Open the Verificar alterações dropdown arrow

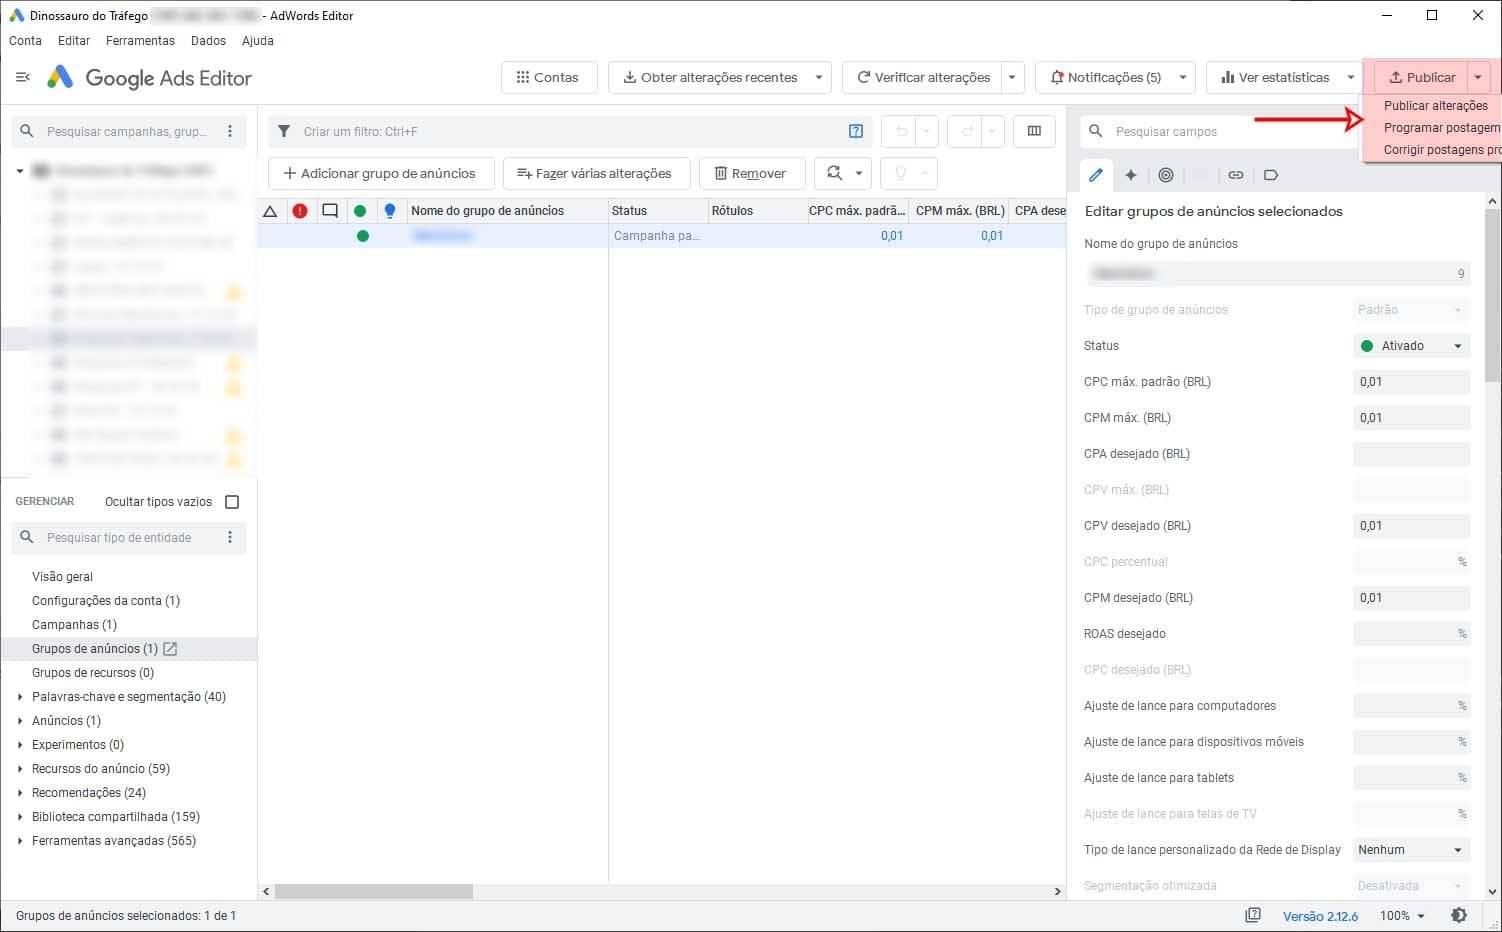click(1012, 77)
